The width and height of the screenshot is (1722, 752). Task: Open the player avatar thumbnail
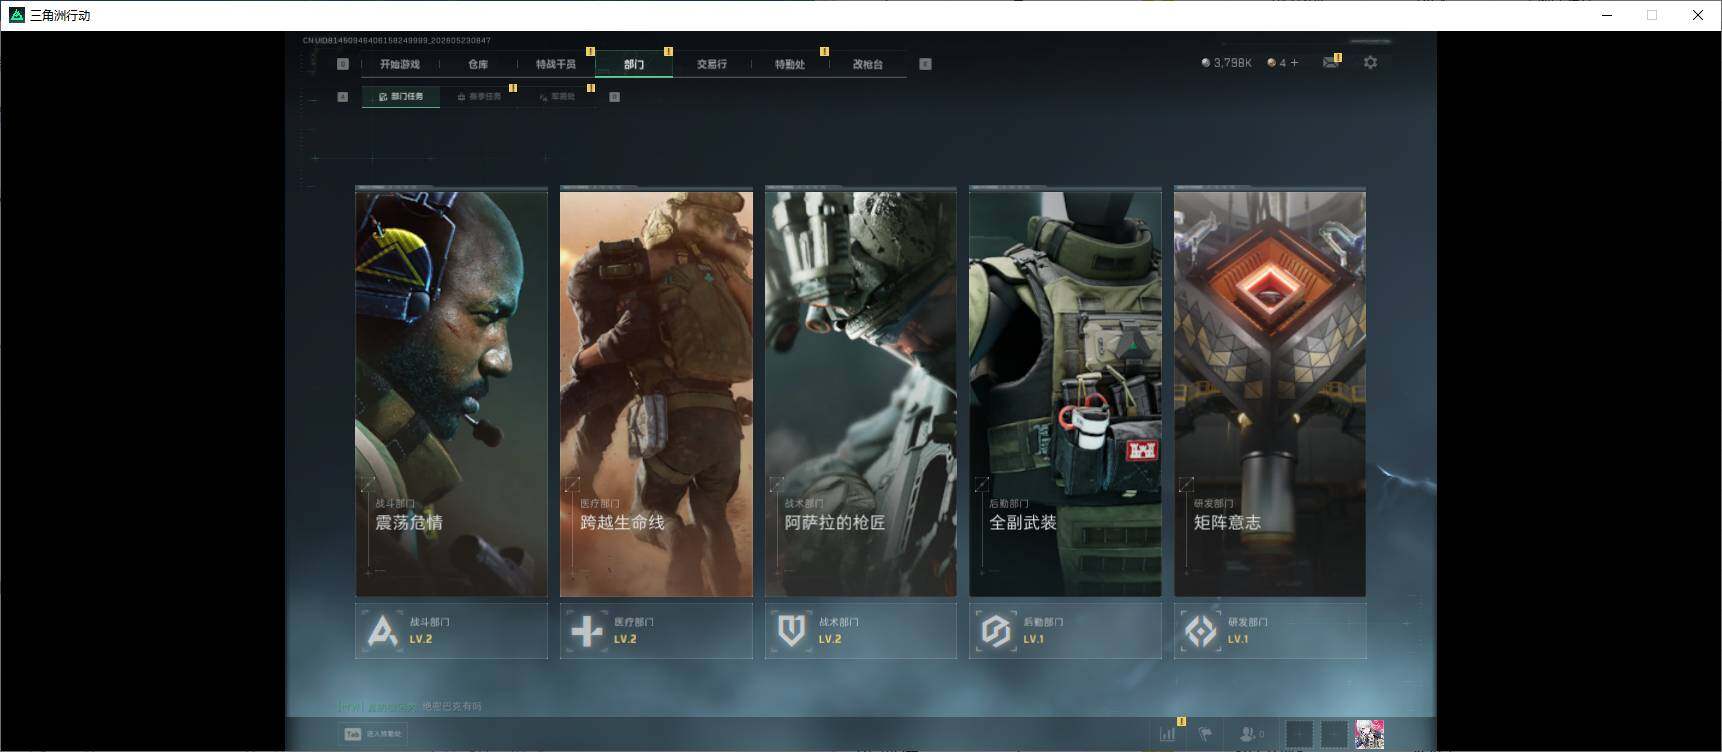tap(1369, 734)
